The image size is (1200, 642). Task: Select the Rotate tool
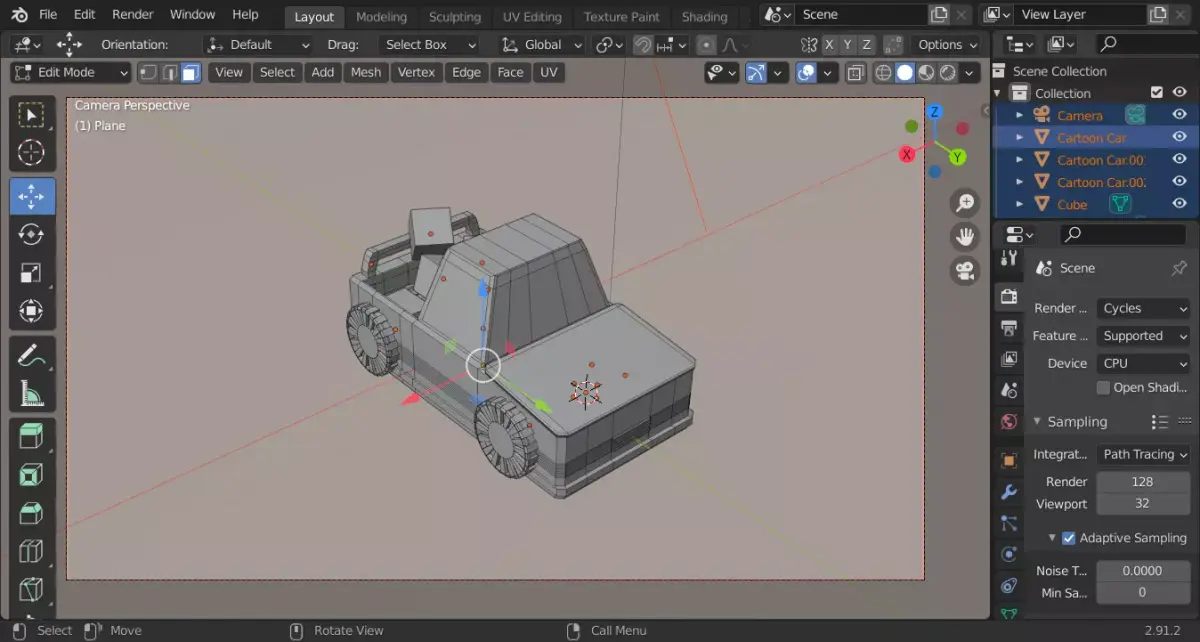tap(32, 234)
